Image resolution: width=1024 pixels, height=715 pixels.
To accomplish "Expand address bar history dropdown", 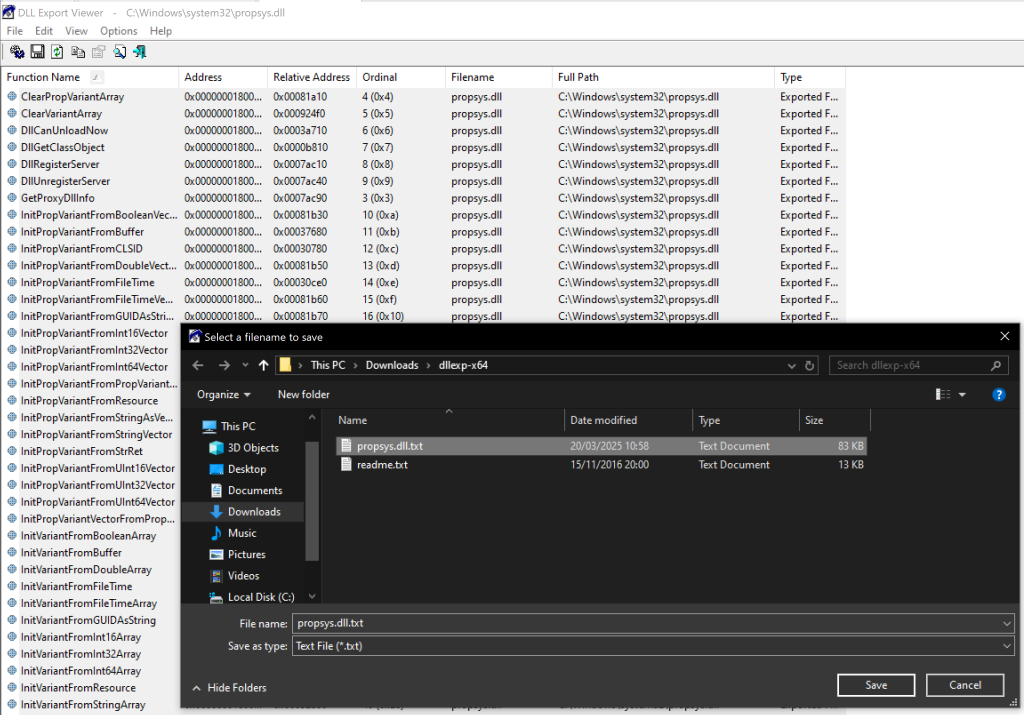I will 792,366.
